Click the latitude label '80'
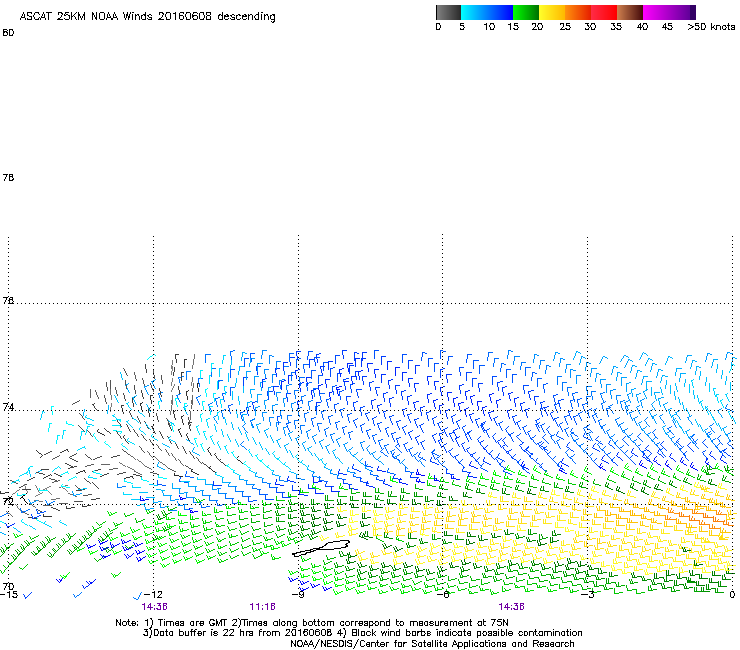 coord(8,33)
